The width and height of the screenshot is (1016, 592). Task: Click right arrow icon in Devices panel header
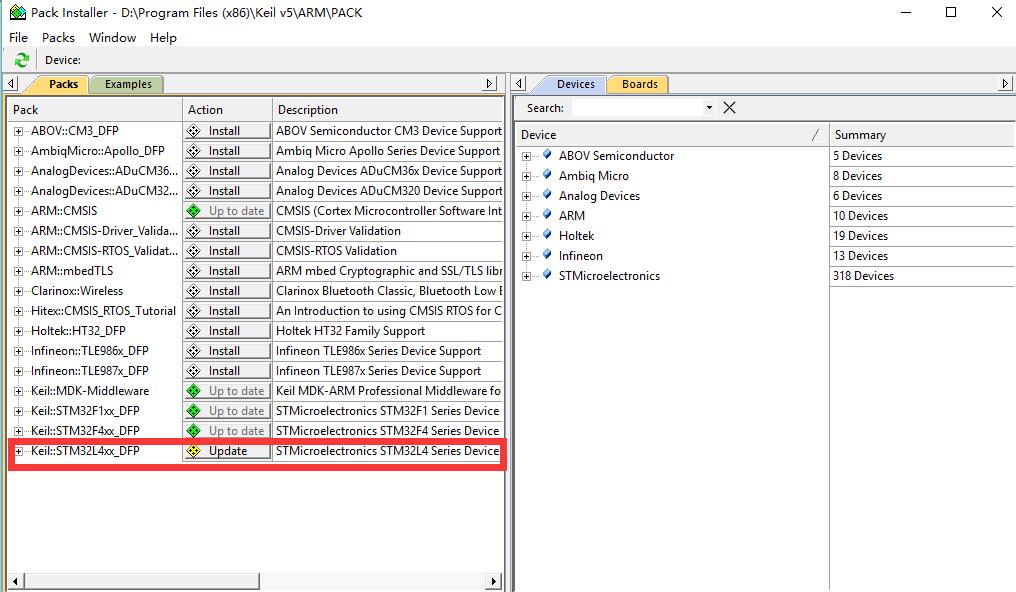(x=1003, y=84)
